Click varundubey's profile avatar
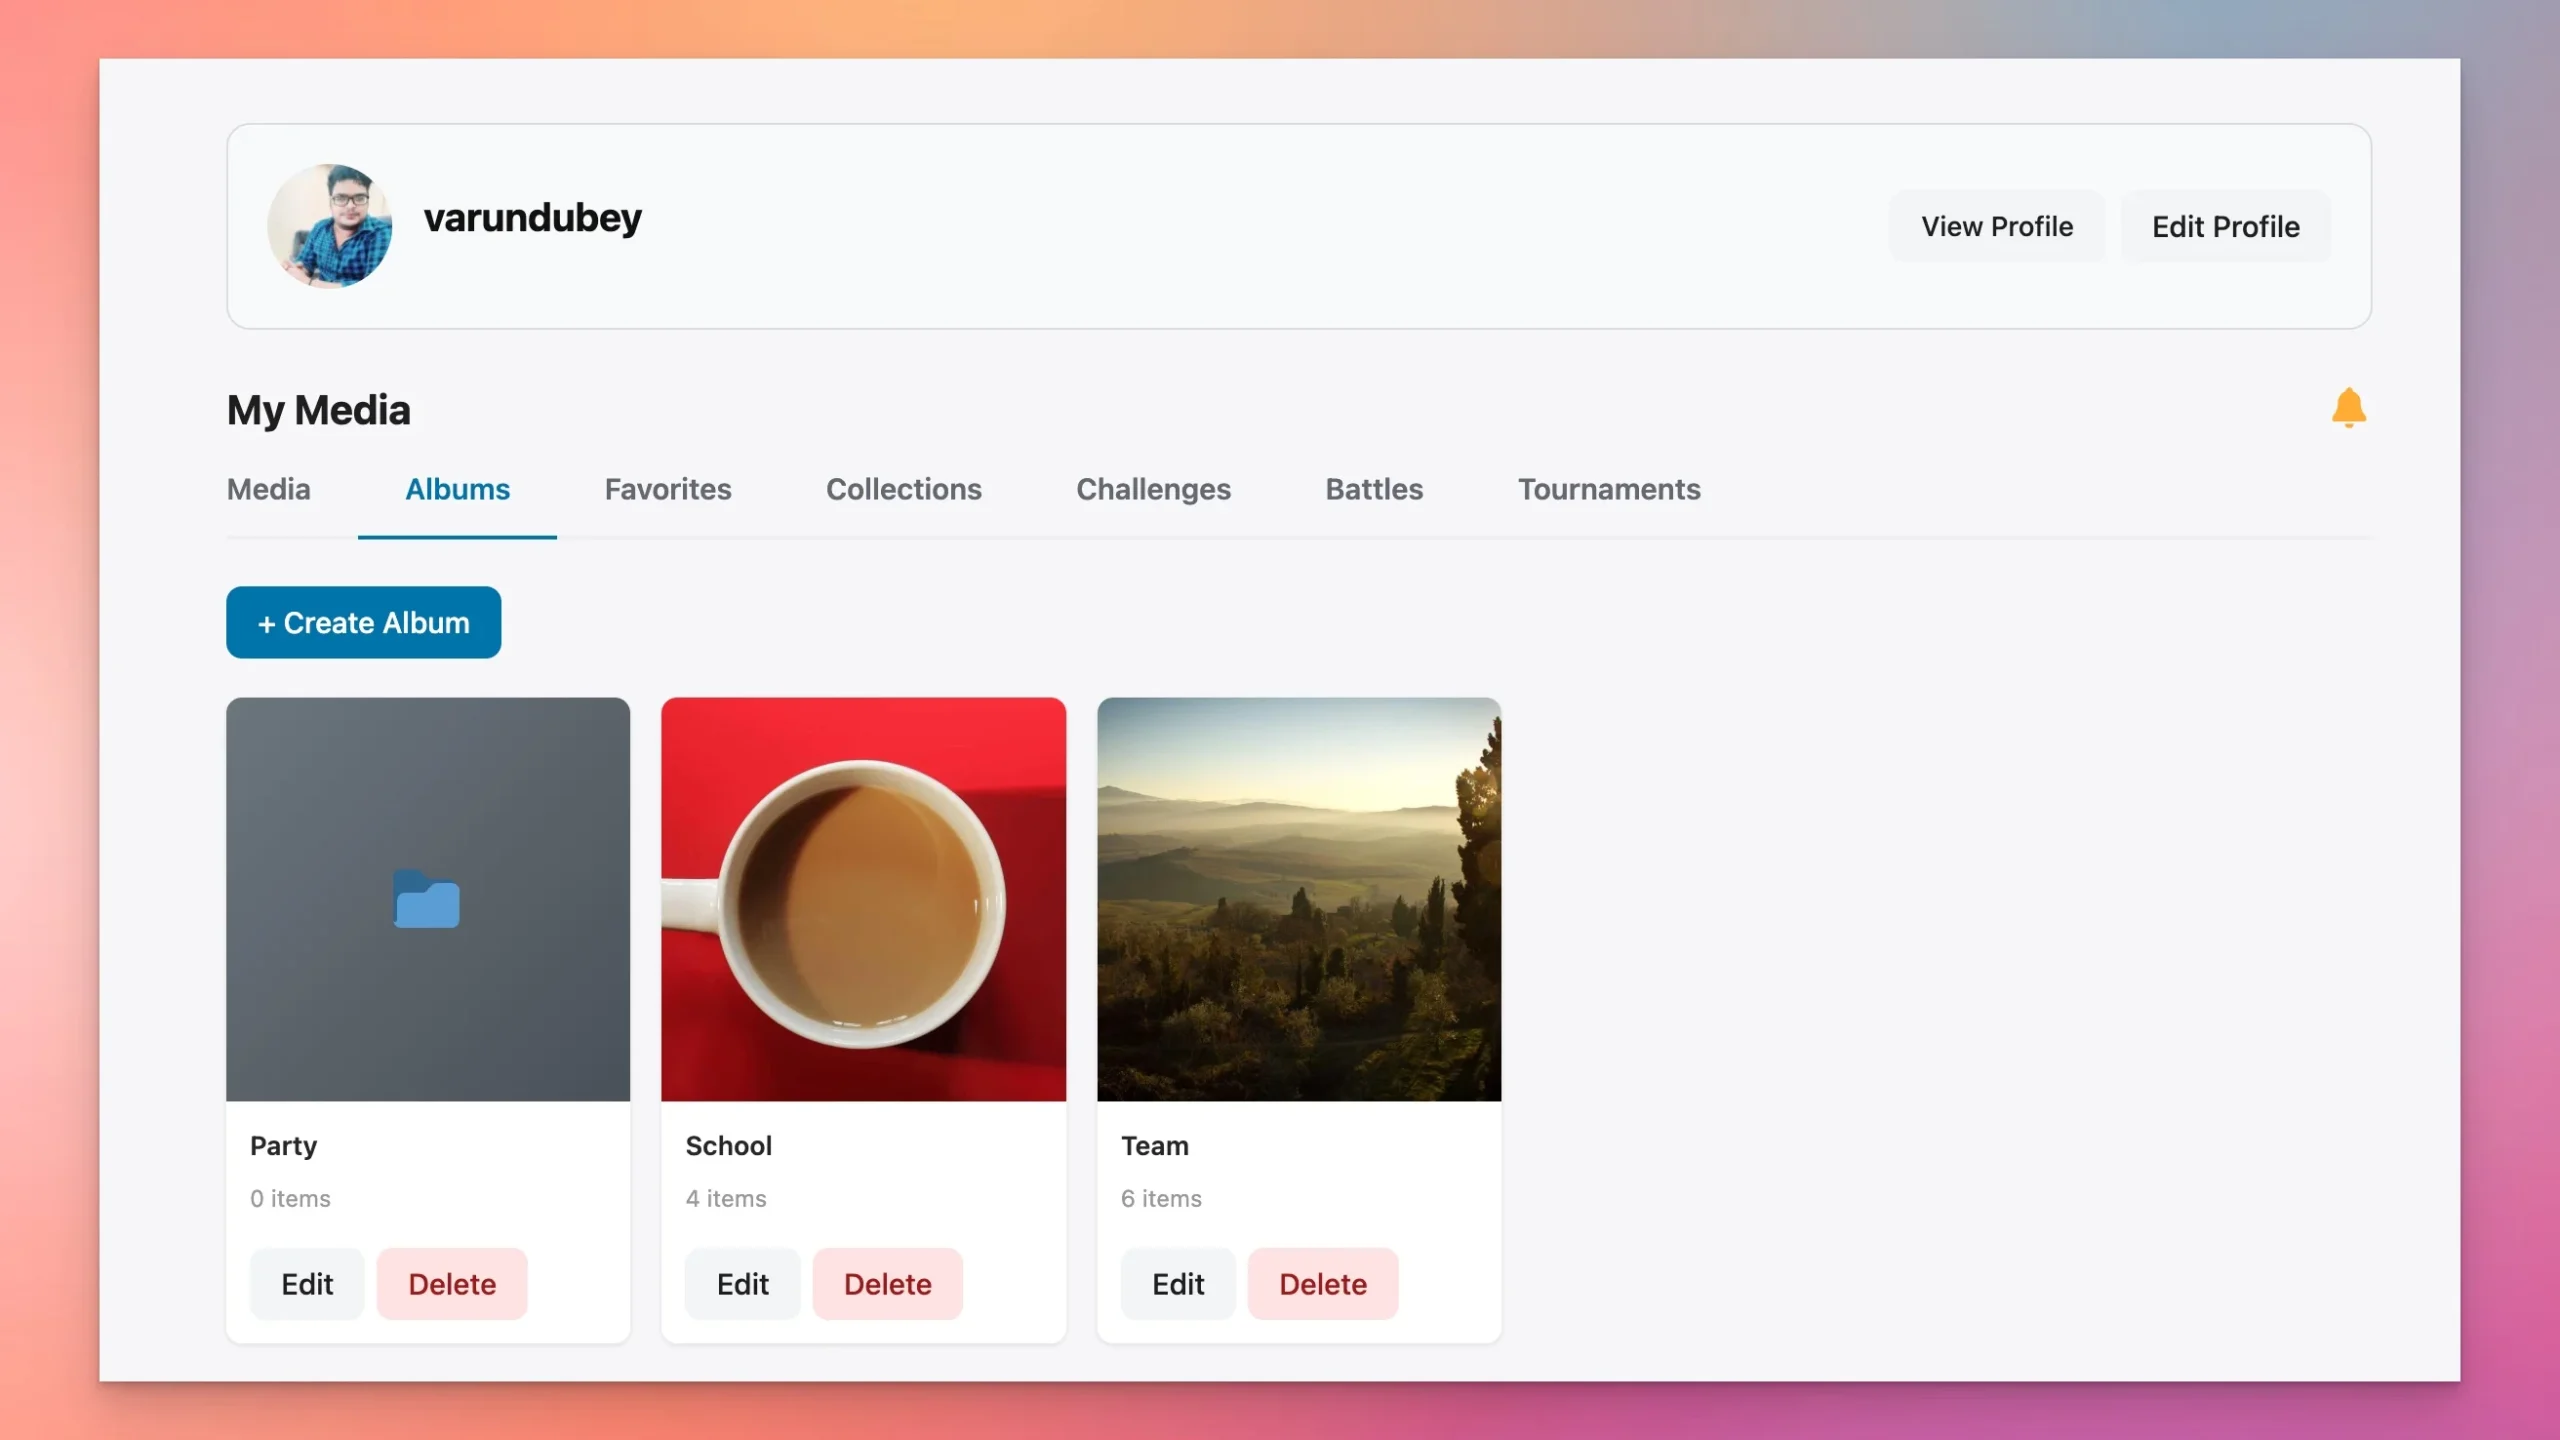The height and width of the screenshot is (1440, 2560). coord(329,226)
